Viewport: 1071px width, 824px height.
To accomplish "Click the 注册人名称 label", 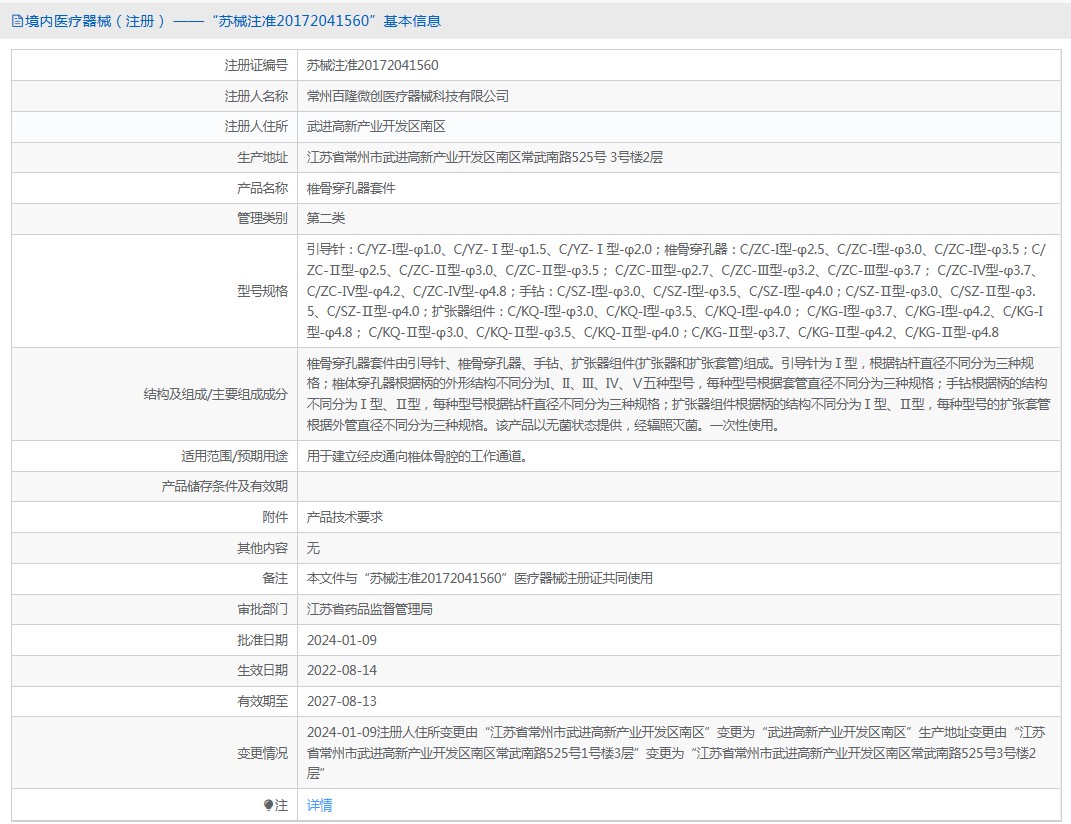I will pyautogui.click(x=256, y=96).
